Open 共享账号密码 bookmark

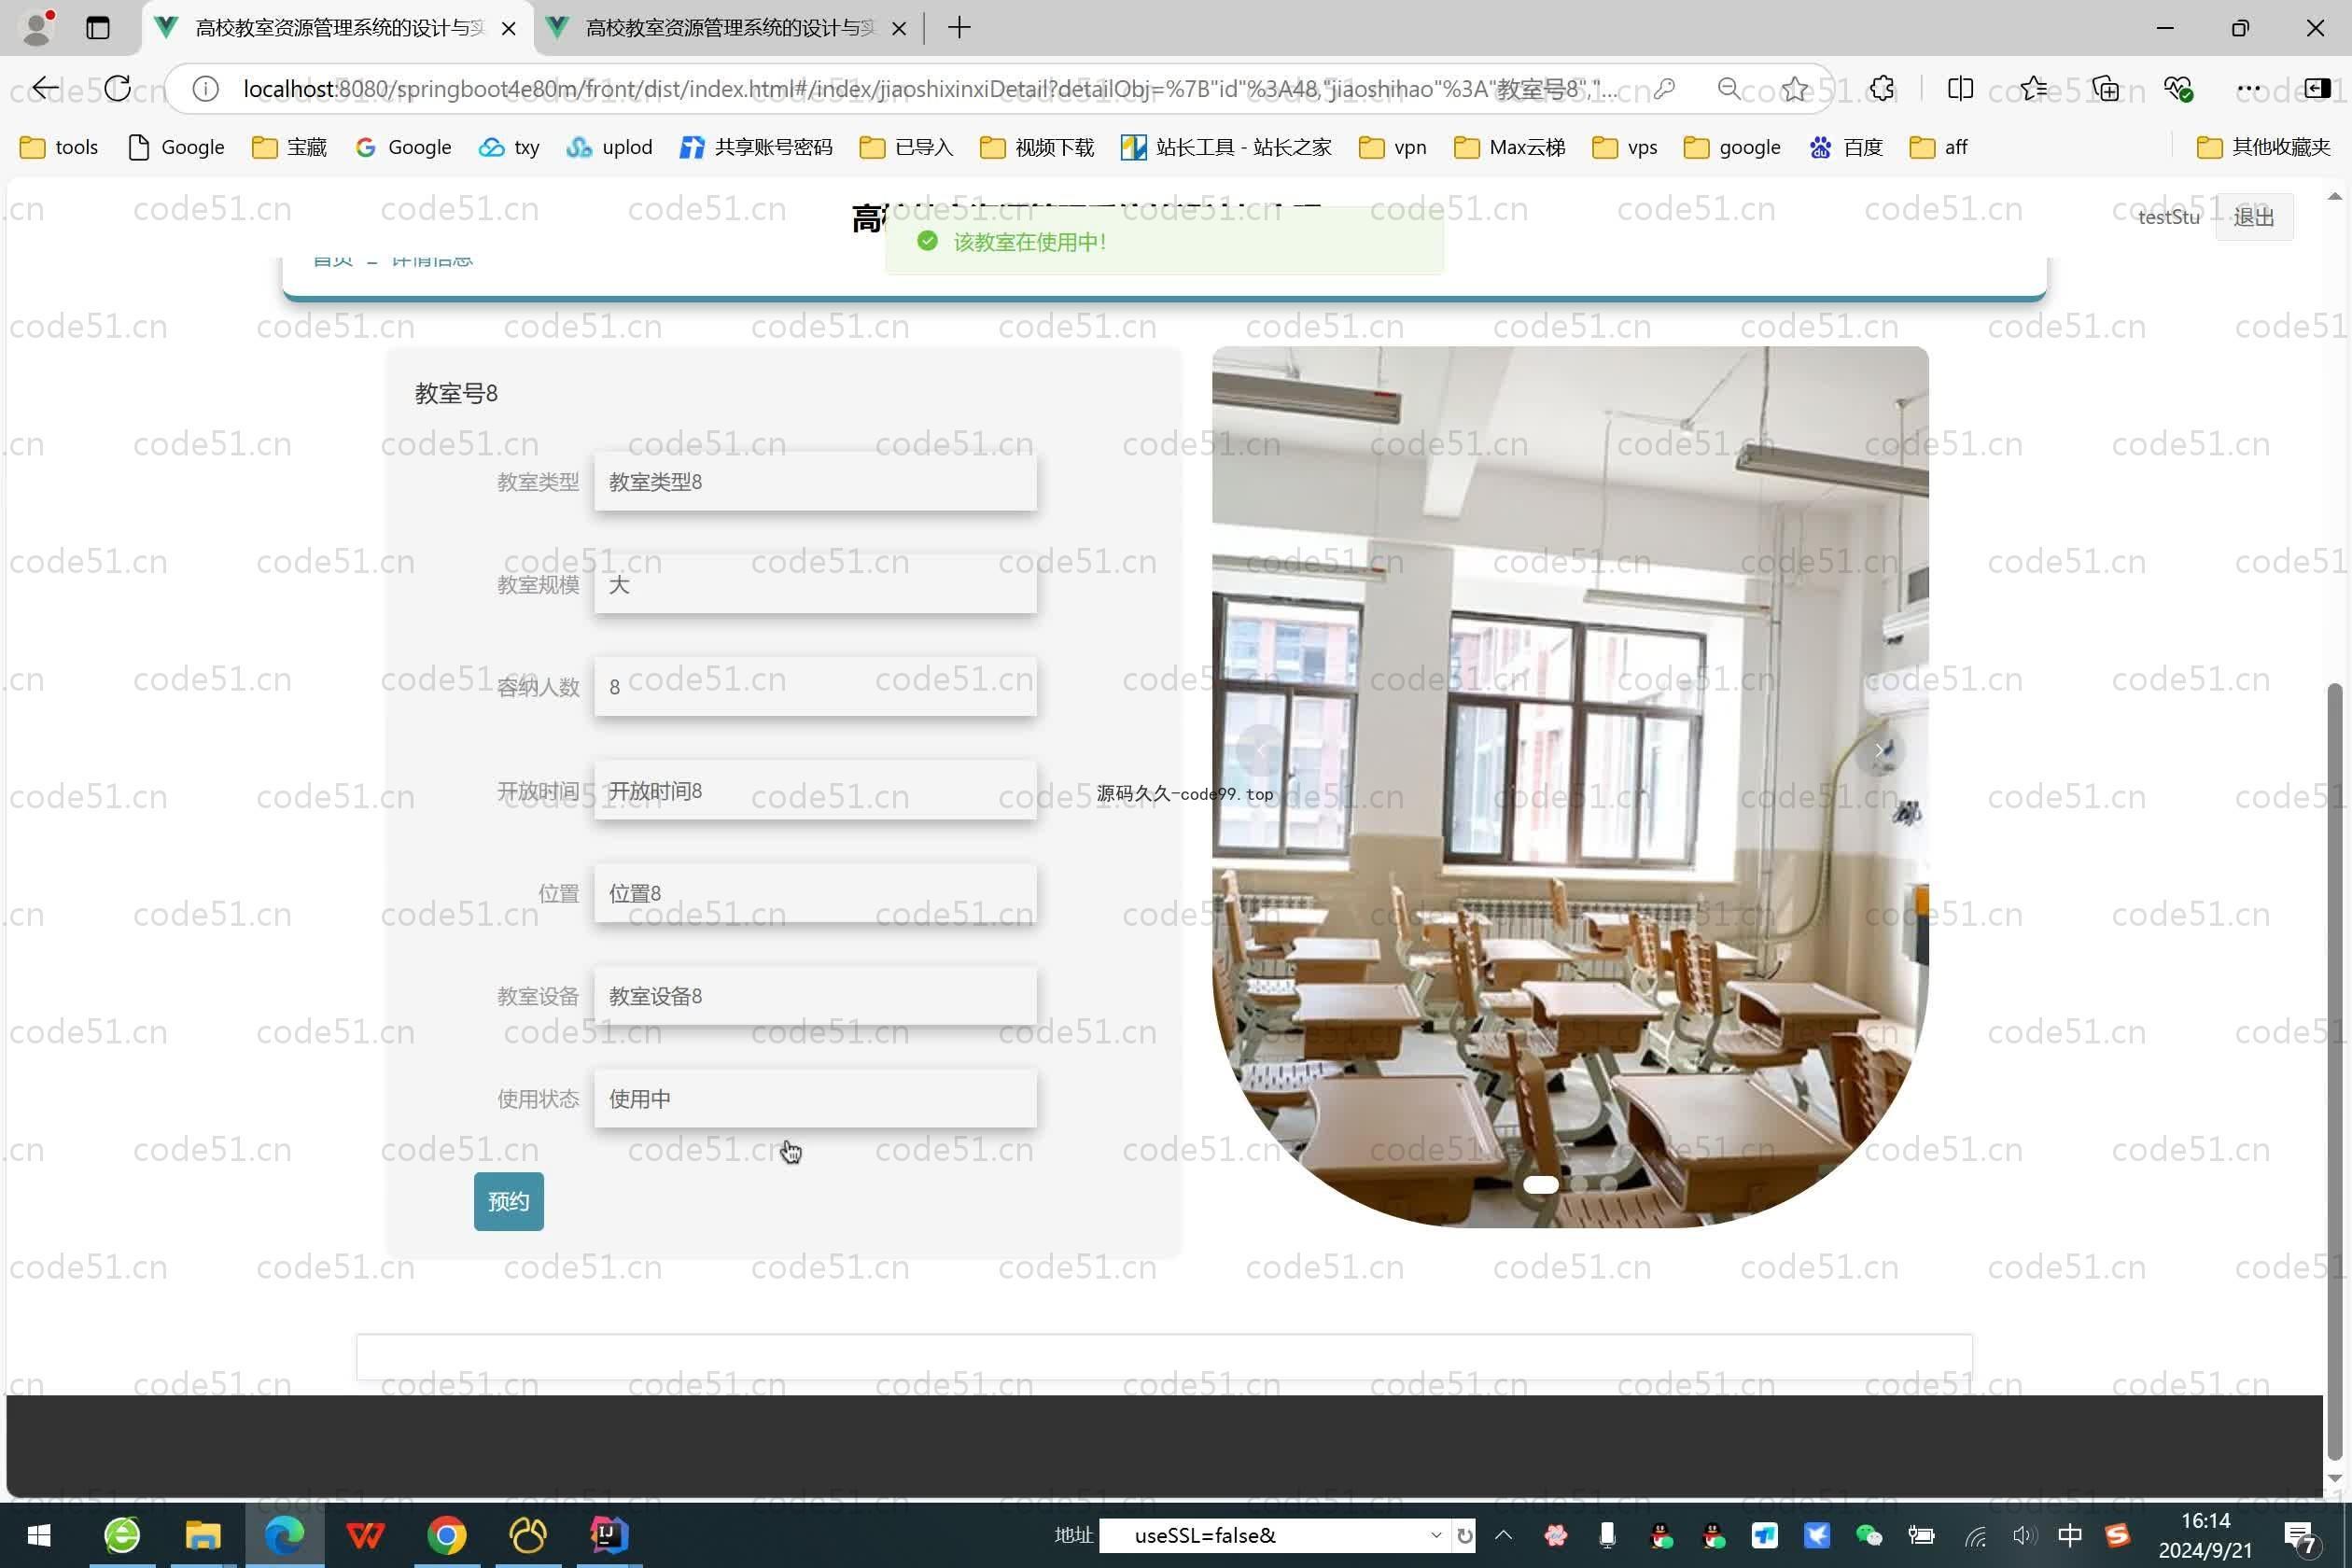click(756, 147)
